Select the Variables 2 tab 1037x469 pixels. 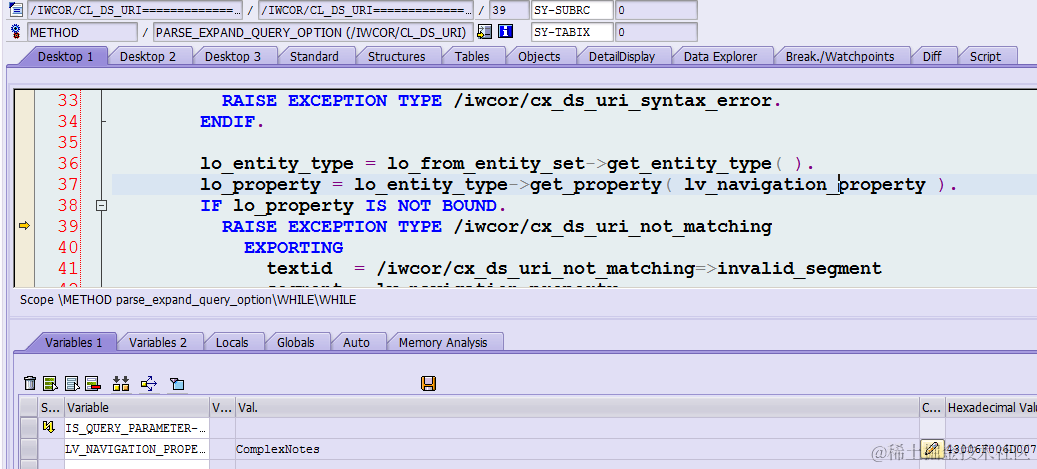(x=157, y=342)
